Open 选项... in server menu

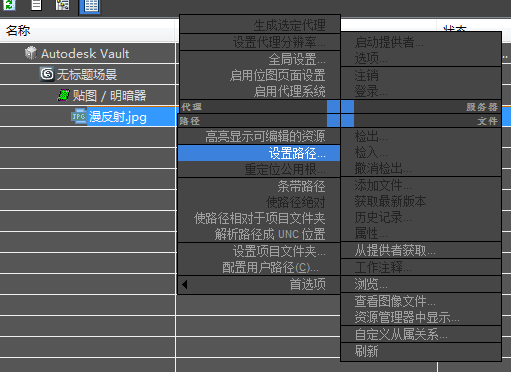tap(421, 58)
